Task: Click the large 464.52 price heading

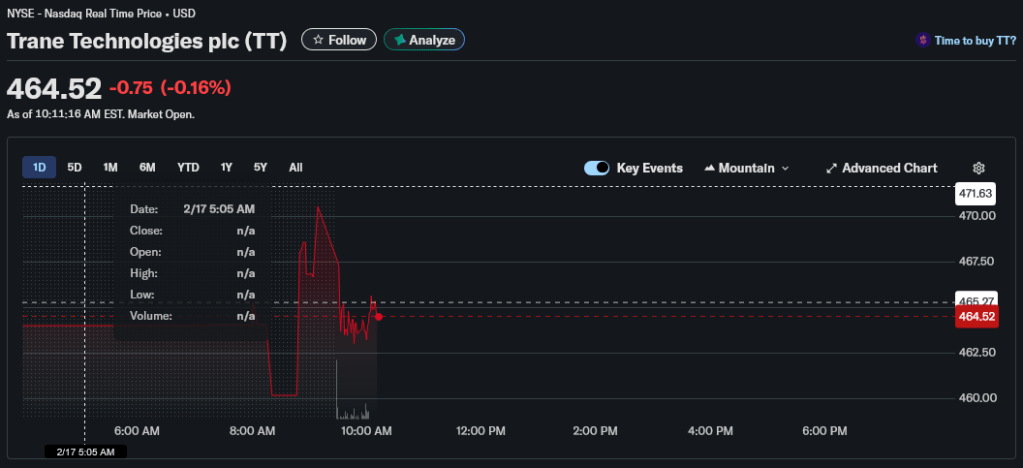Action: 54,88
